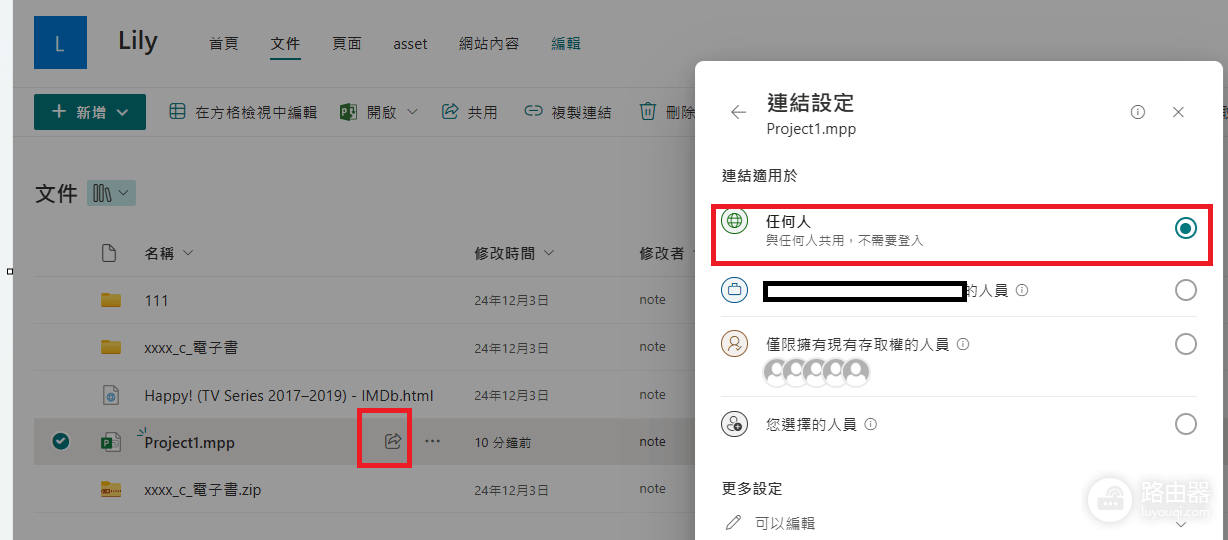Click the 開啟 toolbar command
The image size is (1228, 540).
pyautogui.click(x=369, y=112)
